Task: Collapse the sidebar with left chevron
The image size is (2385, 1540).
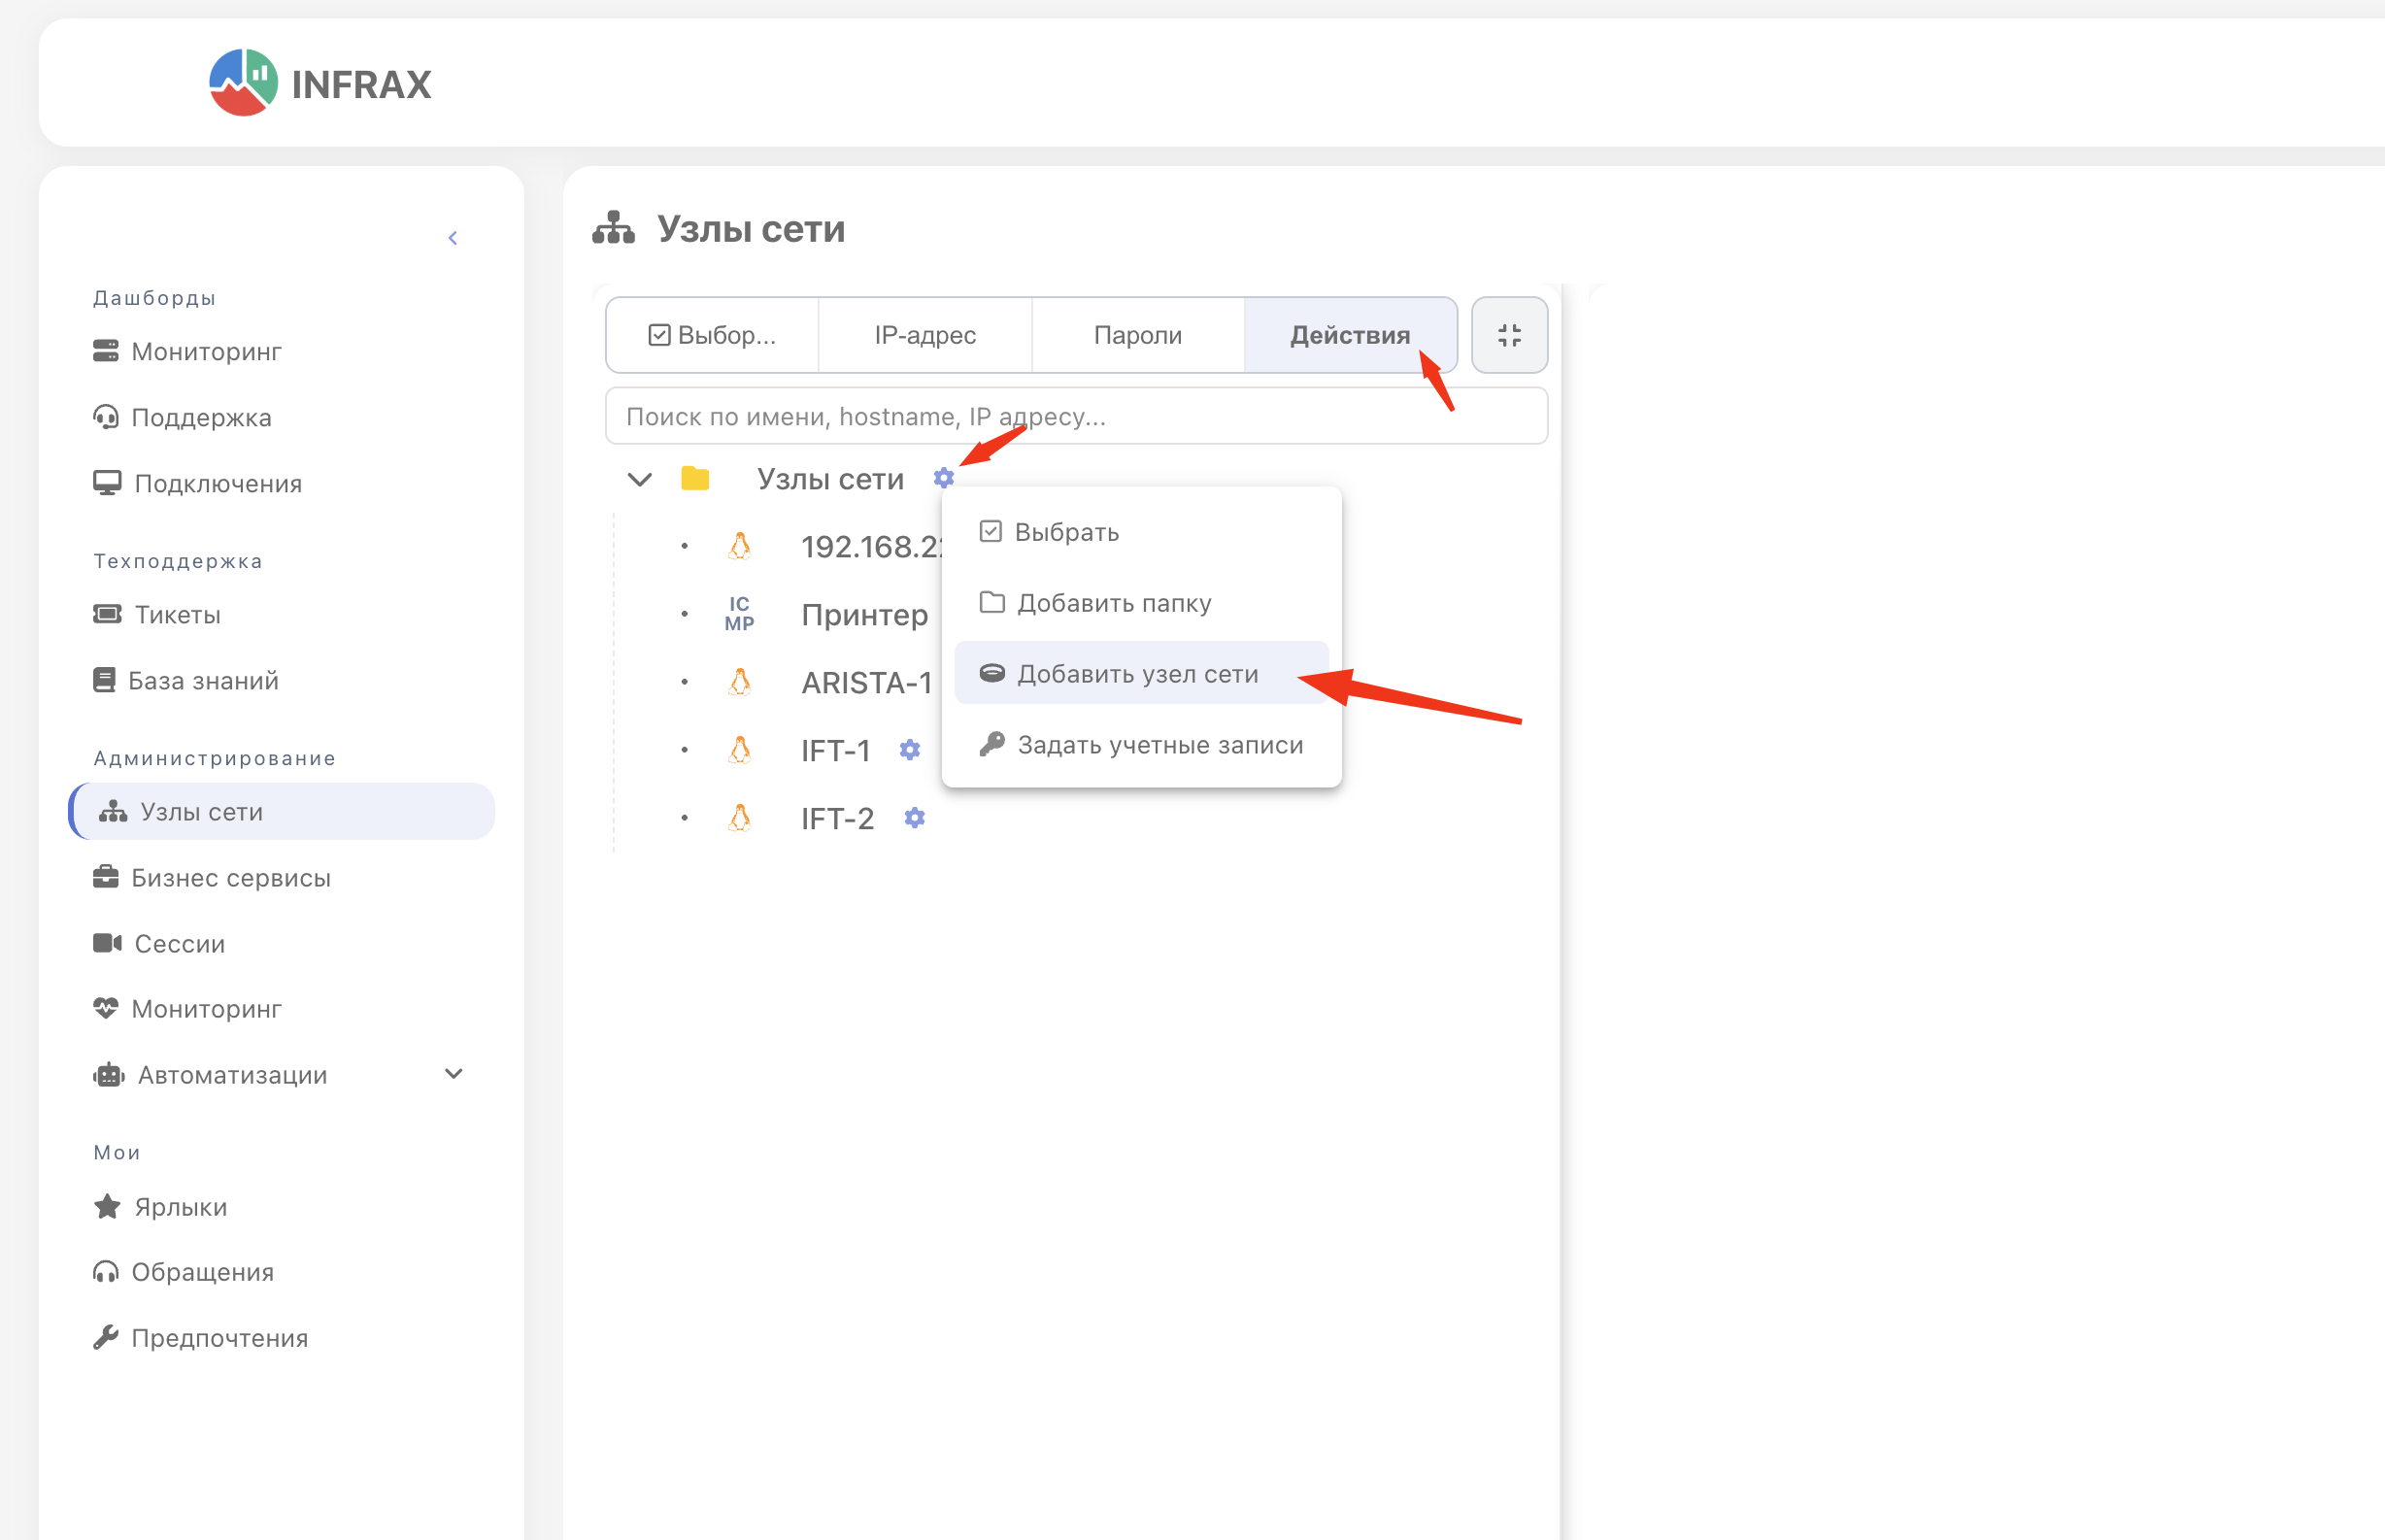Action: [453, 238]
